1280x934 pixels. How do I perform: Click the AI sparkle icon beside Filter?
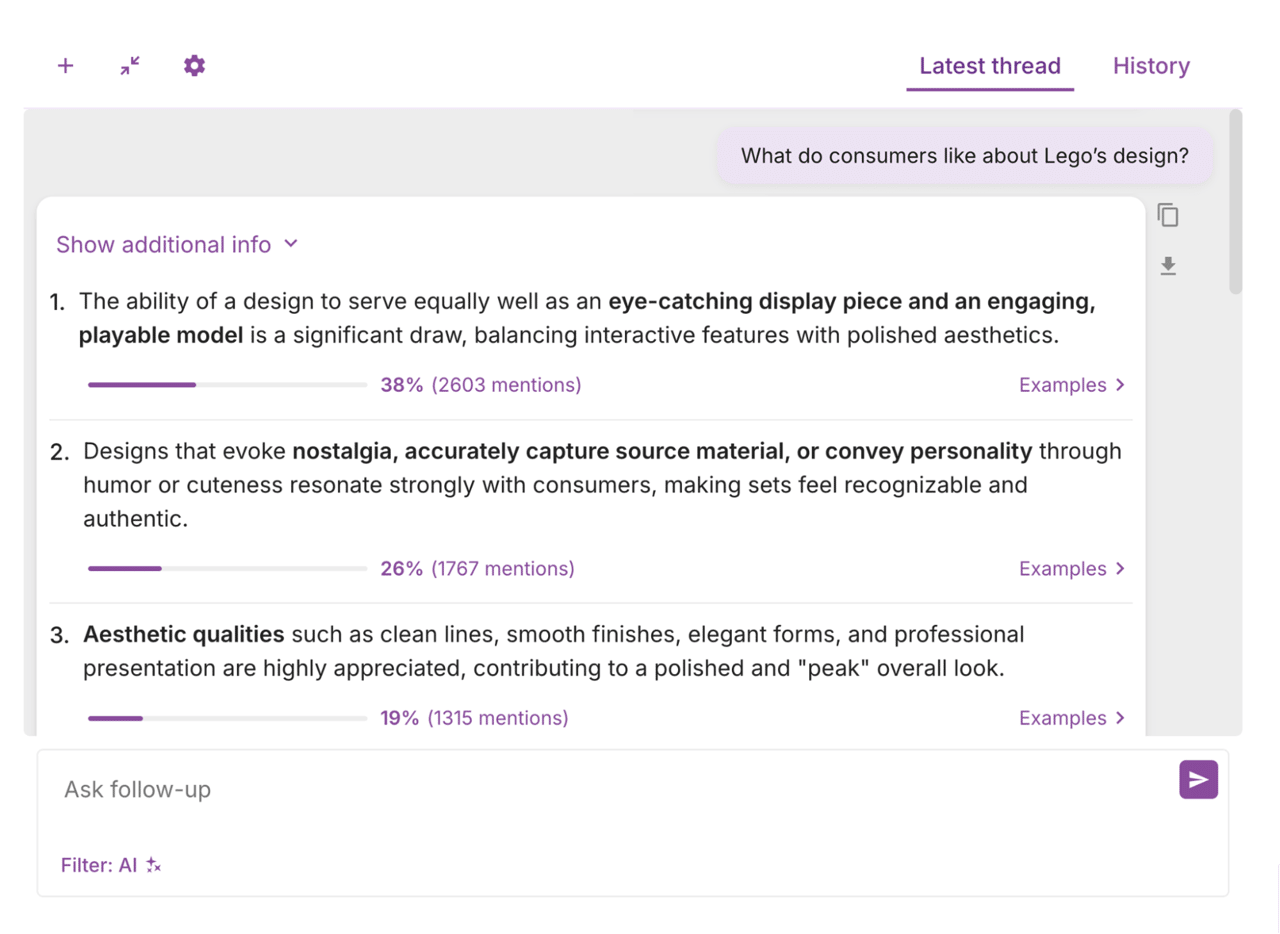point(153,866)
